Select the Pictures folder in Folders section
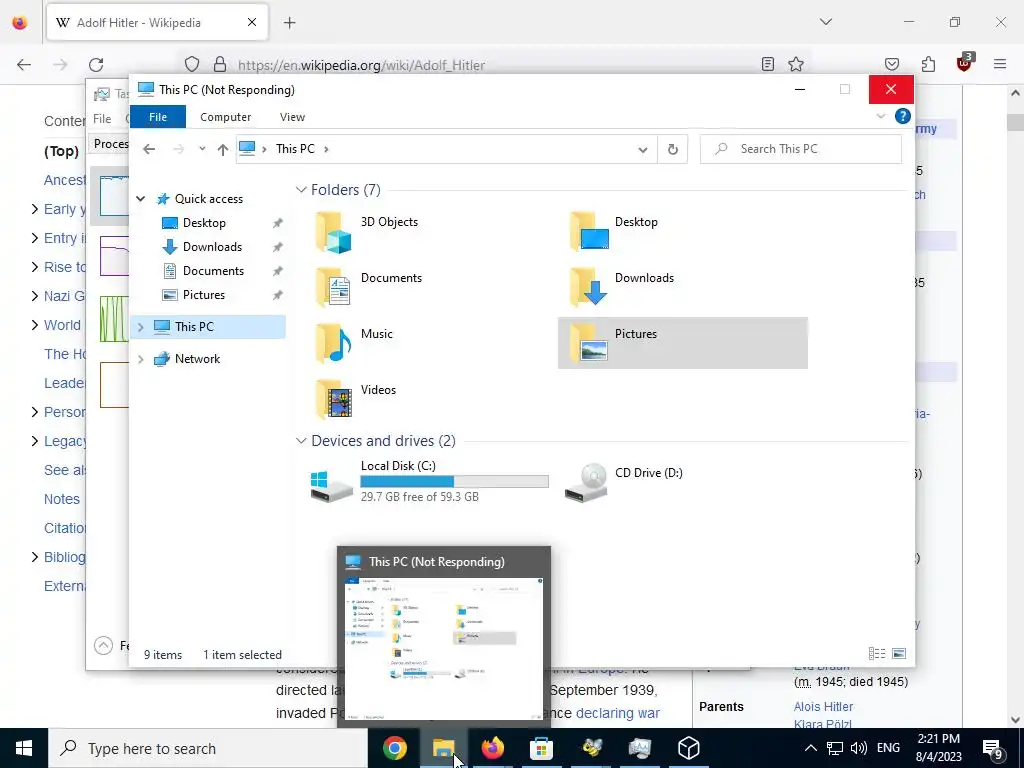1024x768 pixels. [682, 343]
